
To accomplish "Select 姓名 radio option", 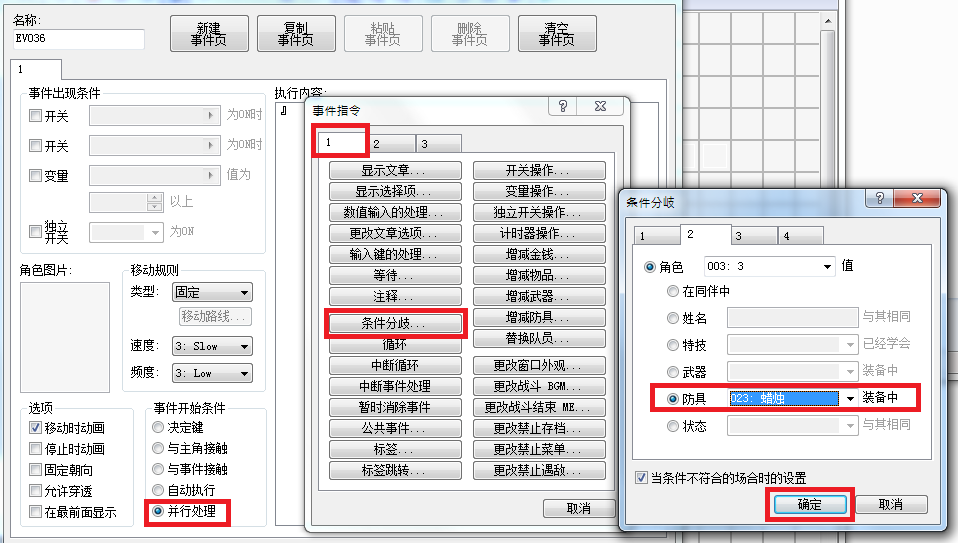I will click(673, 318).
